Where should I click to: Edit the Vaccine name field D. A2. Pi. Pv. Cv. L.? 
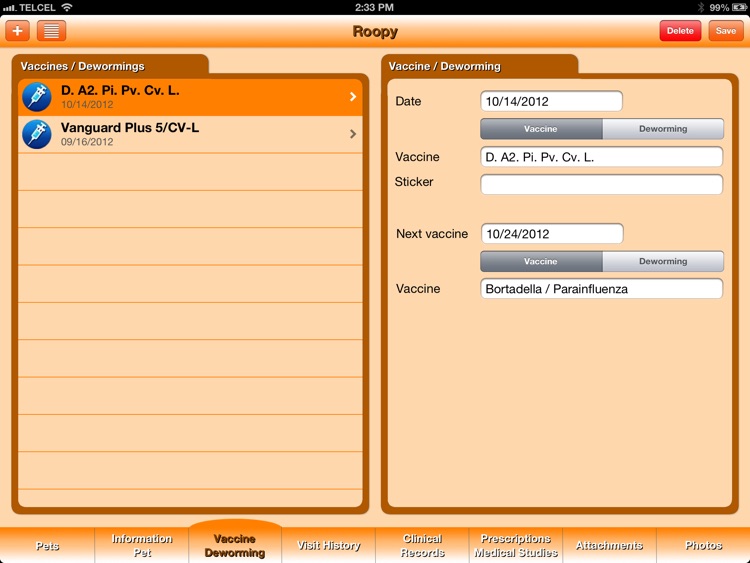point(601,157)
